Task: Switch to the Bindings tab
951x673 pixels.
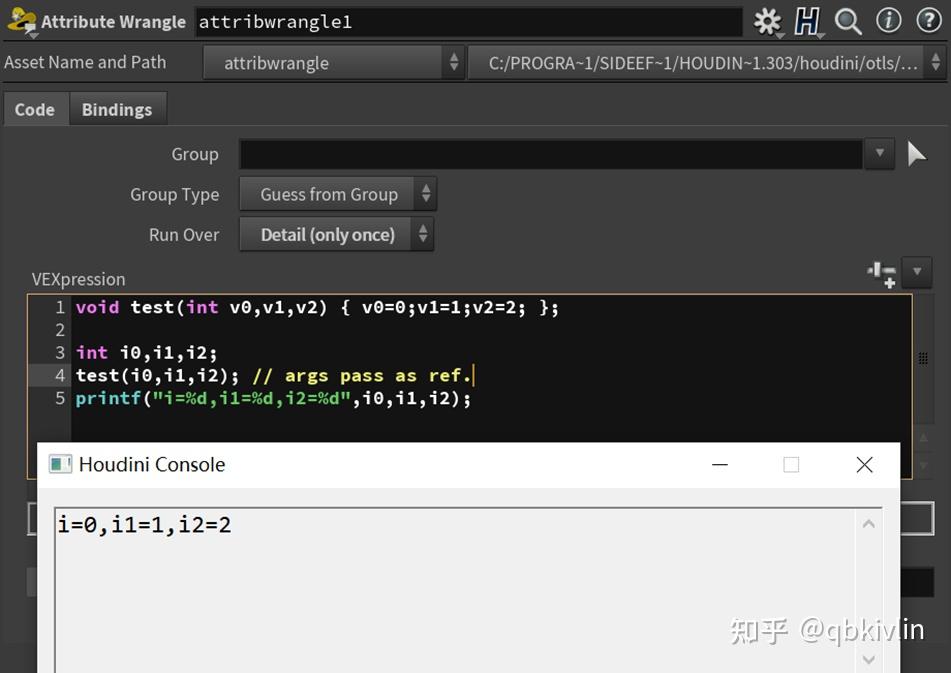Action: (x=117, y=108)
